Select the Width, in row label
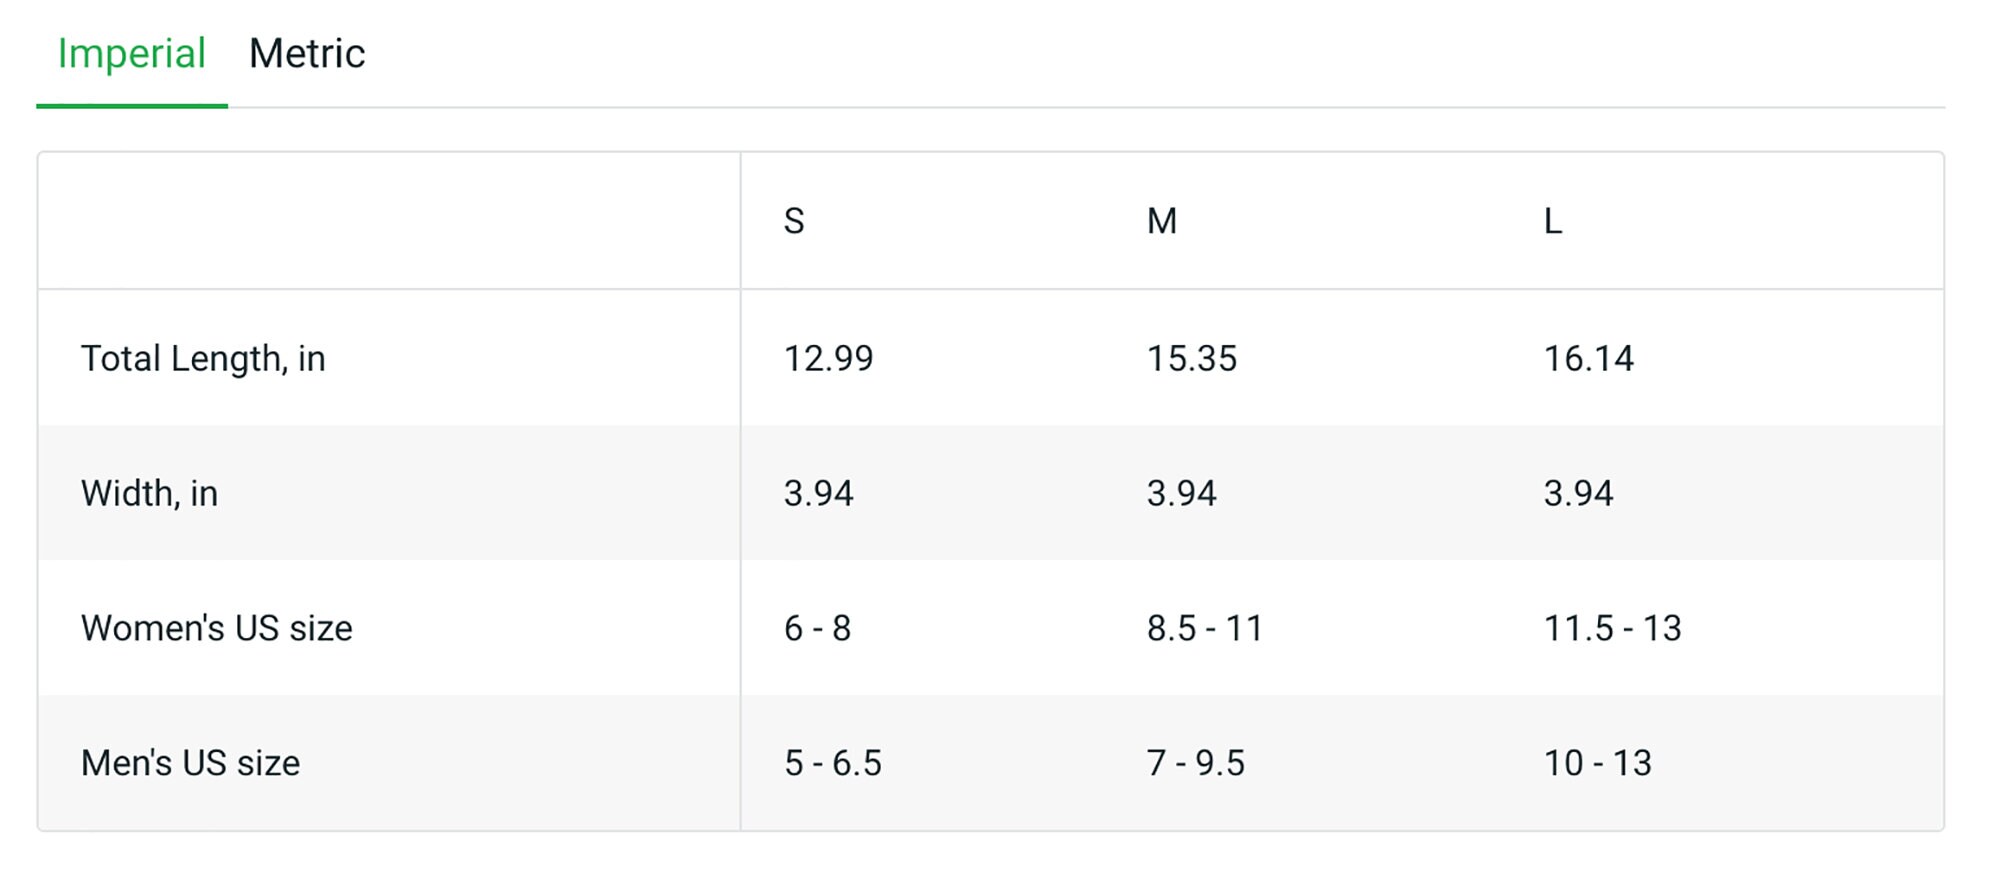Screen dimensions: 2000x879 click(149, 493)
